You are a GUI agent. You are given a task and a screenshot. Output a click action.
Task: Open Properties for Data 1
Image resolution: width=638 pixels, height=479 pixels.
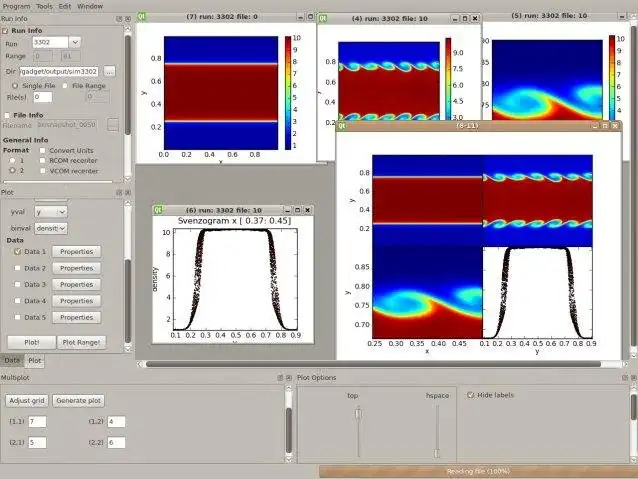point(76,252)
